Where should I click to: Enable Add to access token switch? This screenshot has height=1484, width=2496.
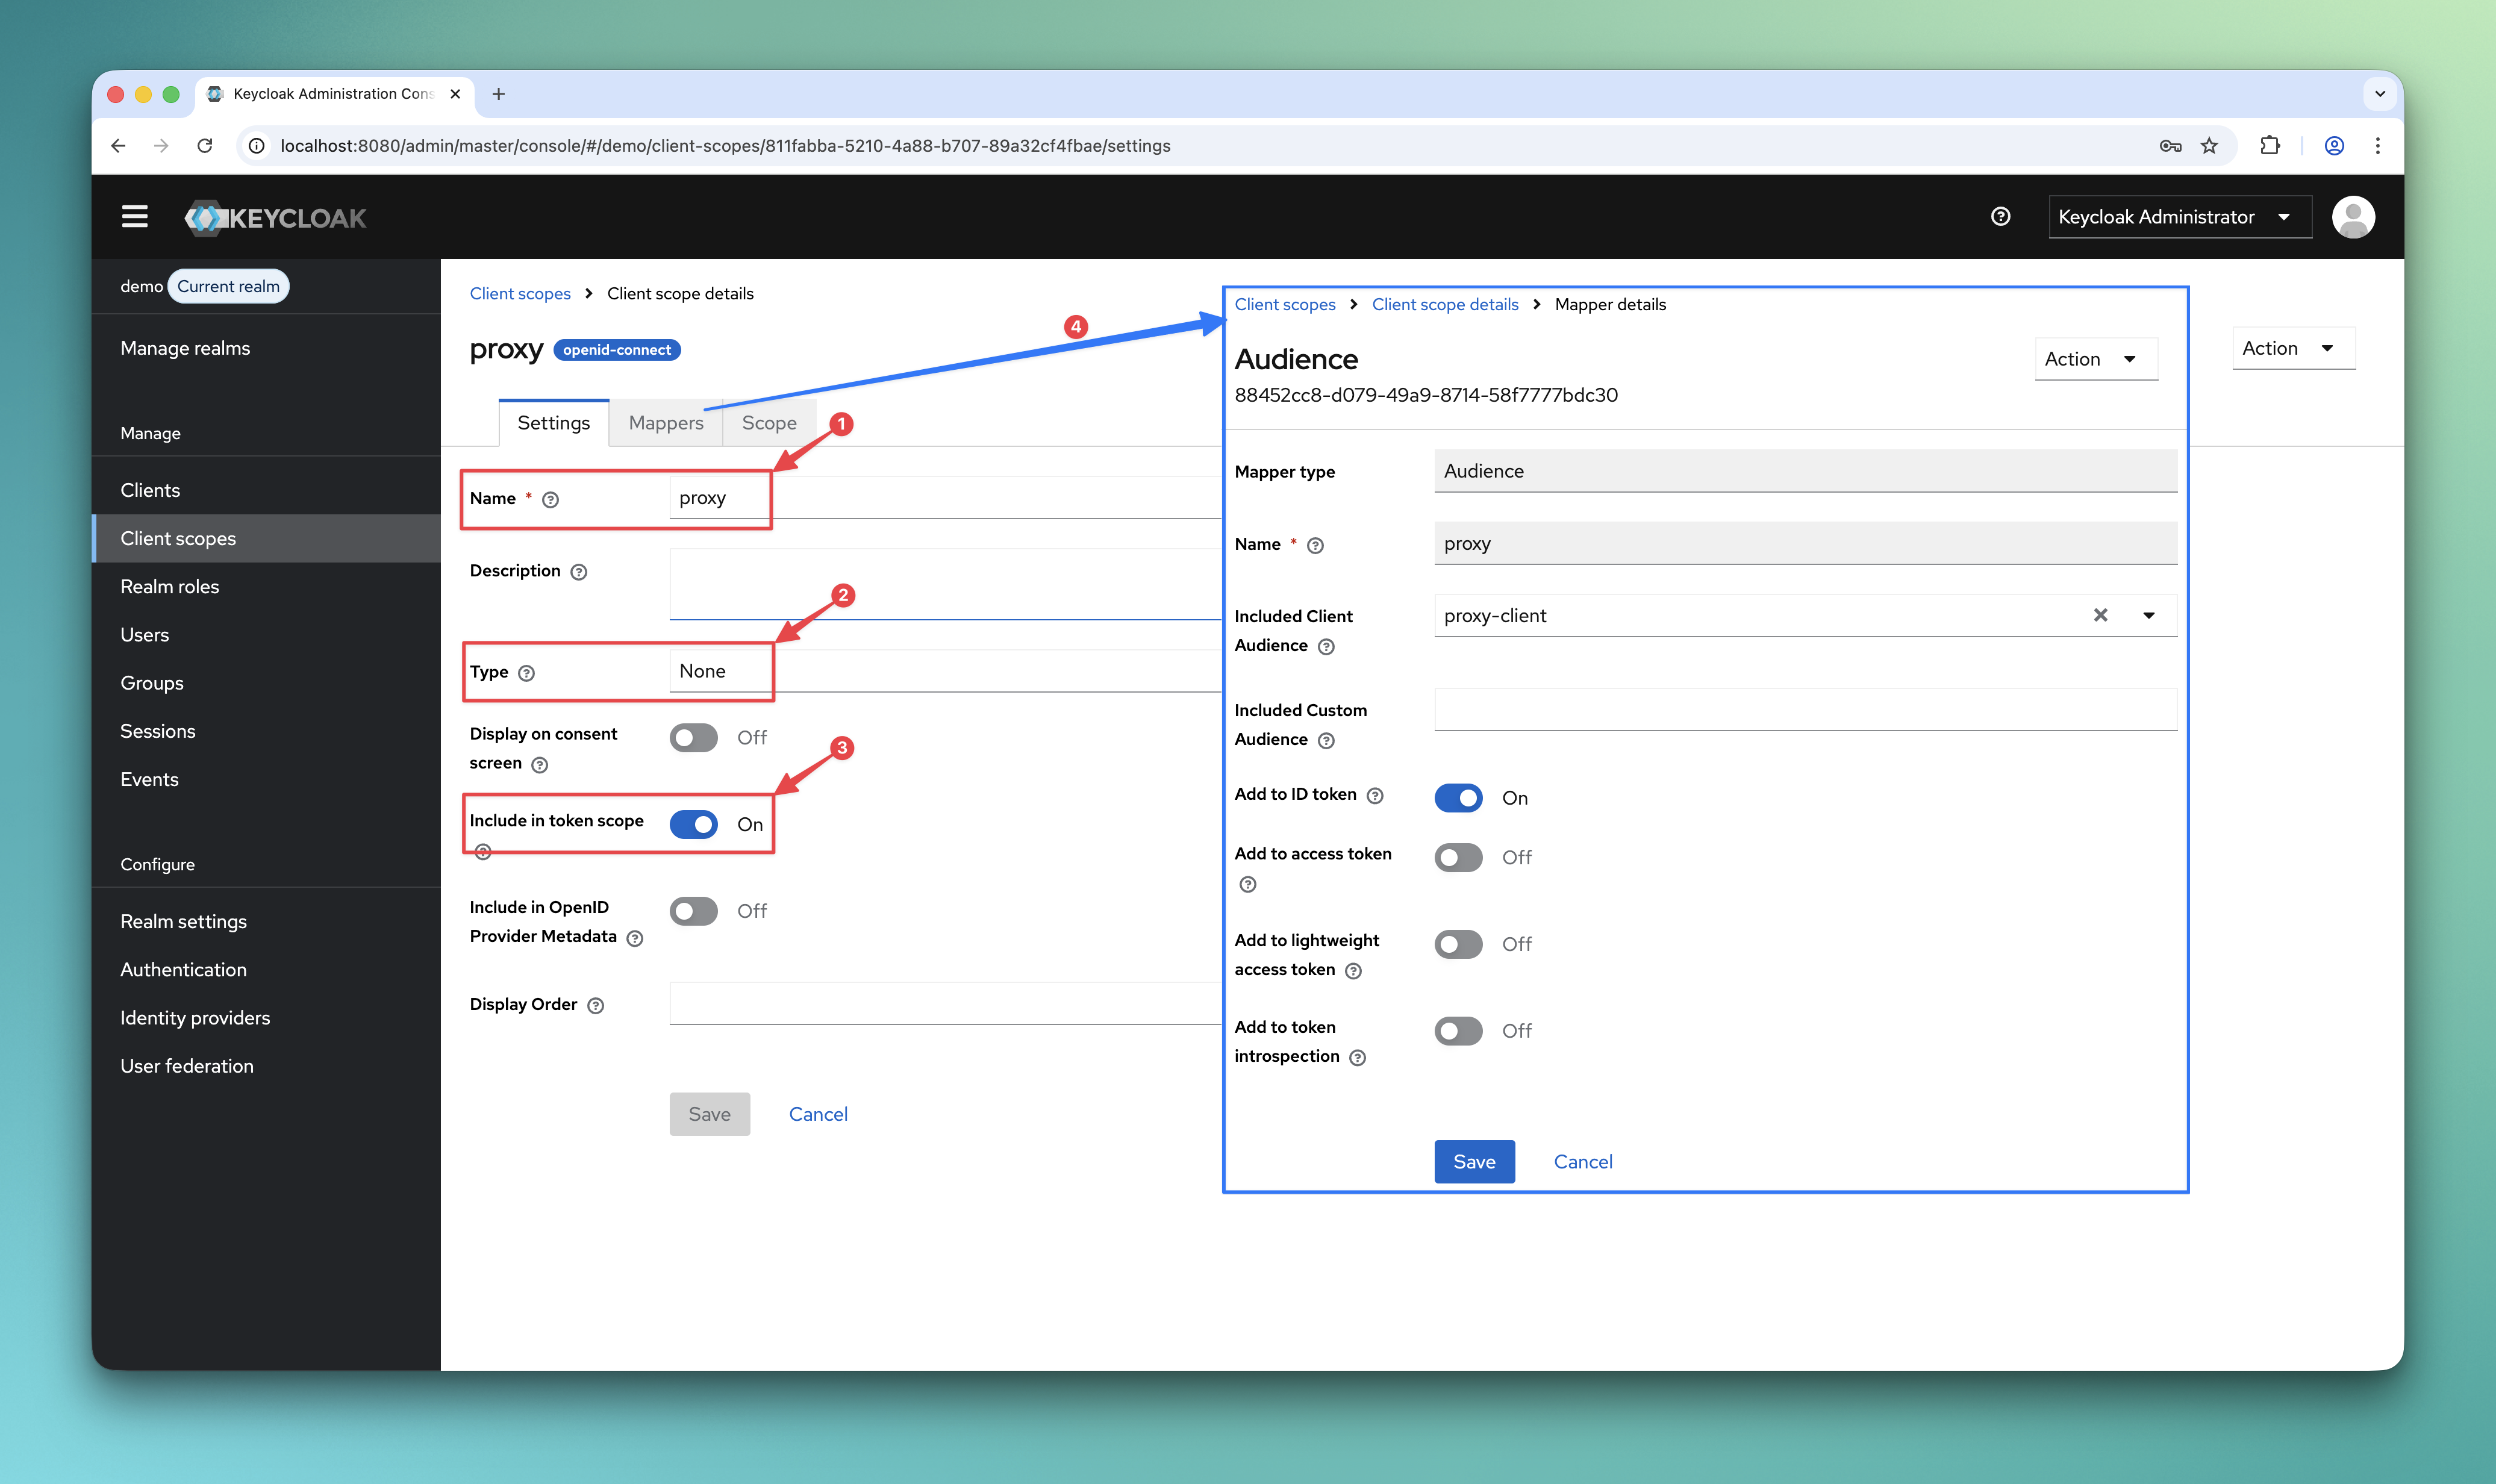(x=1458, y=858)
